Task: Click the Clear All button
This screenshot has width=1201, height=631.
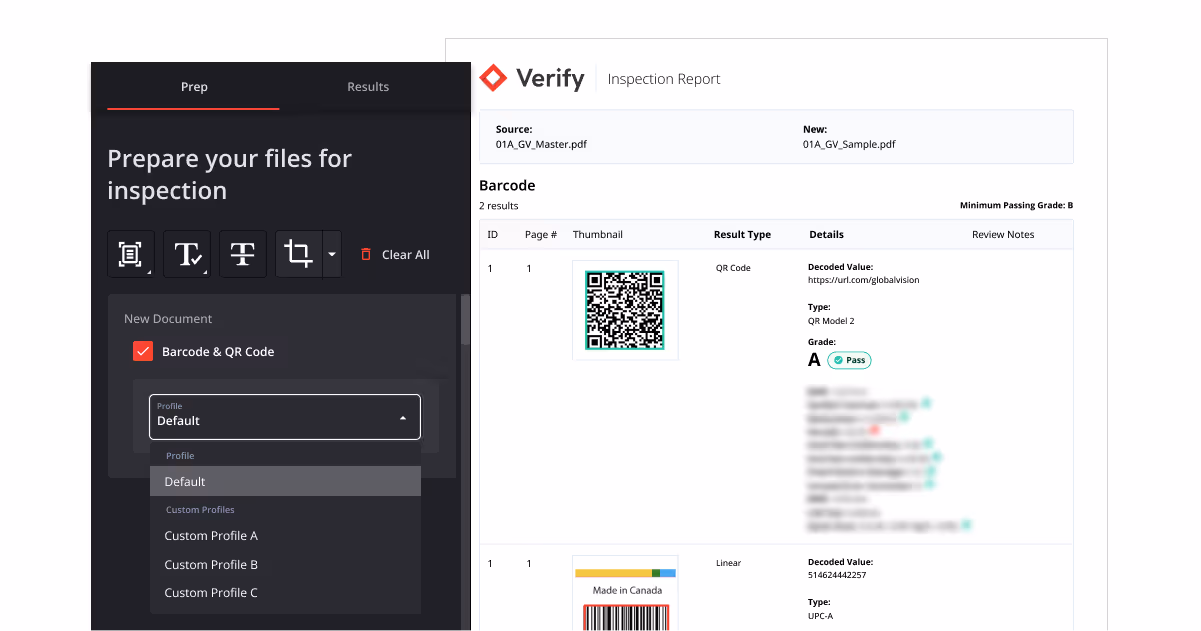Action: click(395, 255)
